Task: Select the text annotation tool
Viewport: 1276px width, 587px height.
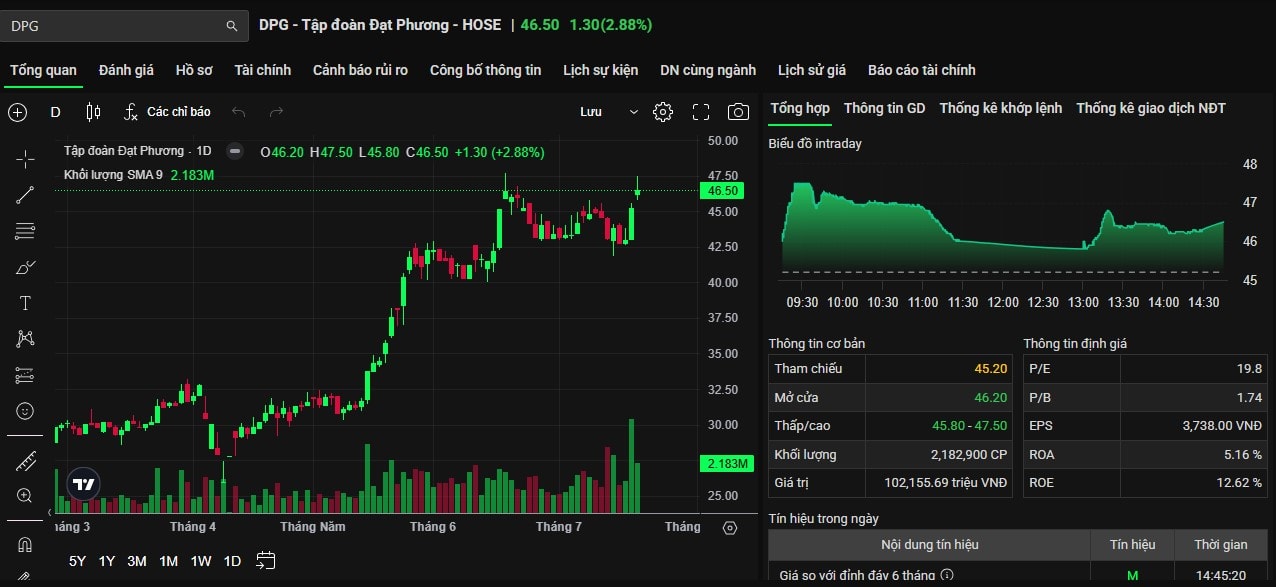Action: click(x=25, y=303)
